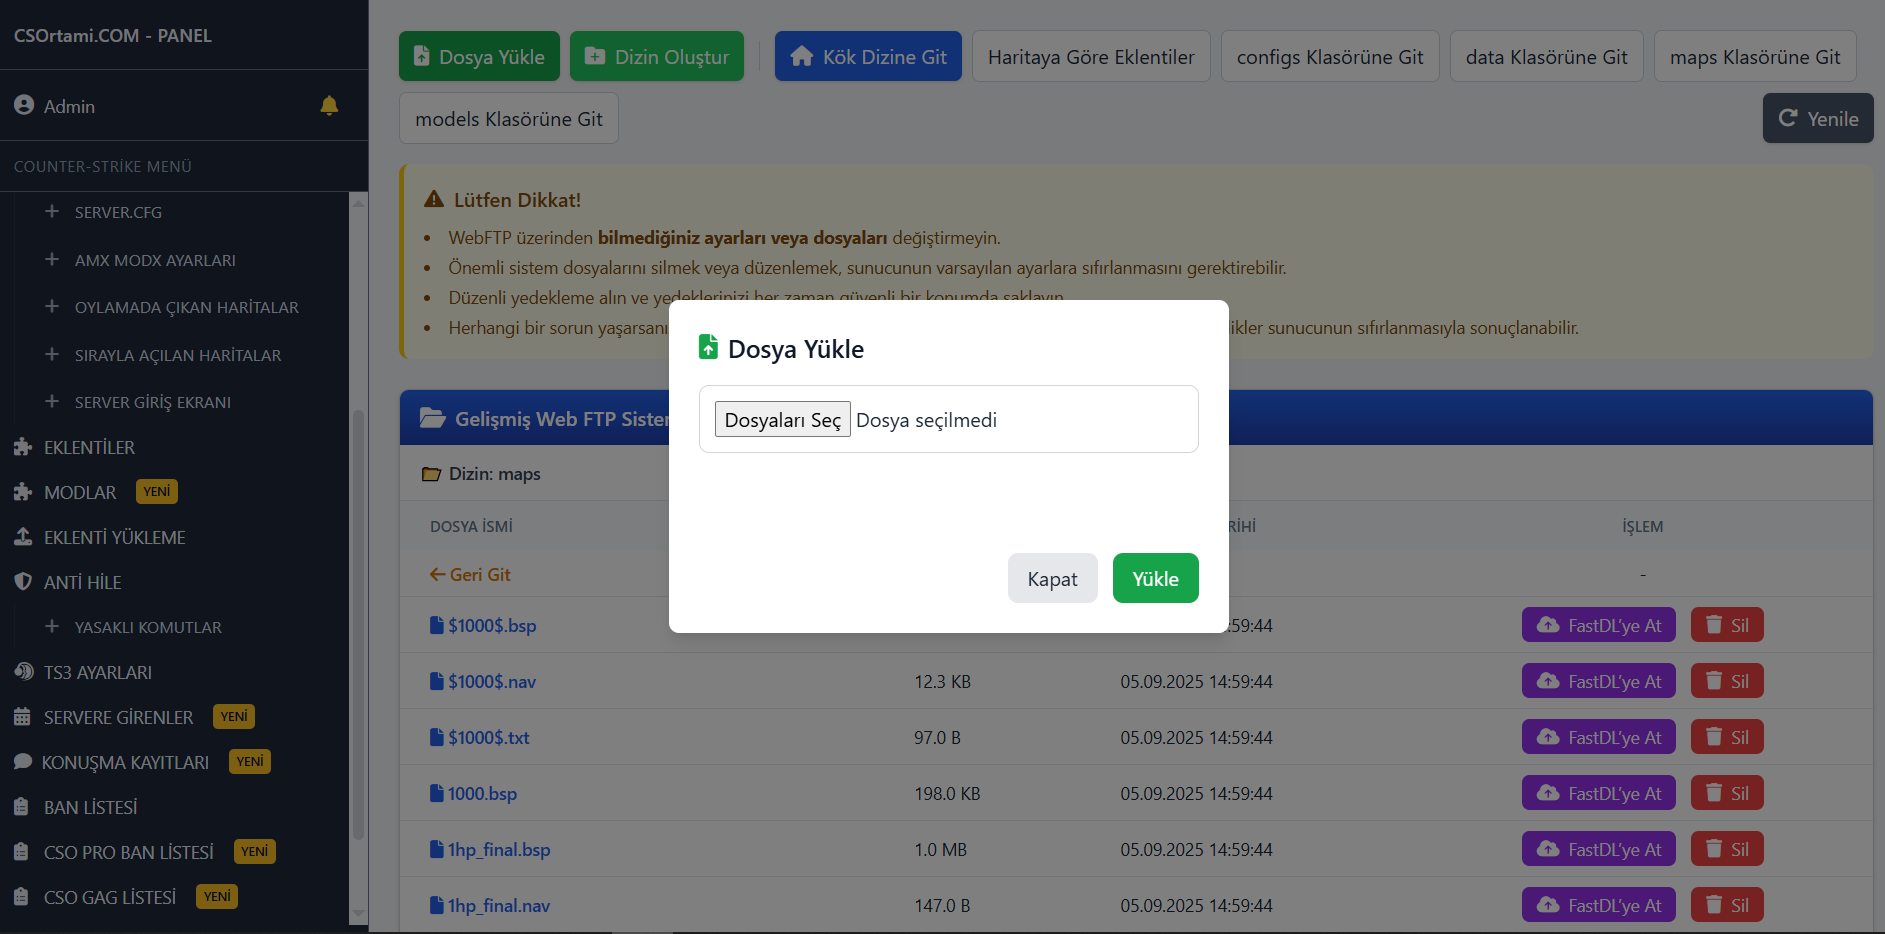Expand AMX MODX AYARLARI plus sign
Image resolution: width=1885 pixels, height=934 pixels.
coord(52,260)
